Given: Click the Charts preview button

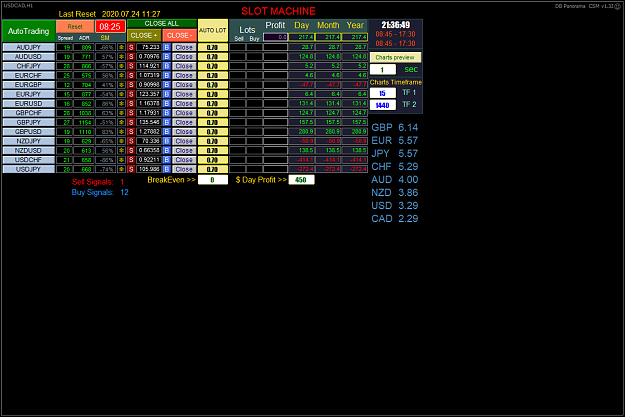Looking at the screenshot, I should (395, 57).
